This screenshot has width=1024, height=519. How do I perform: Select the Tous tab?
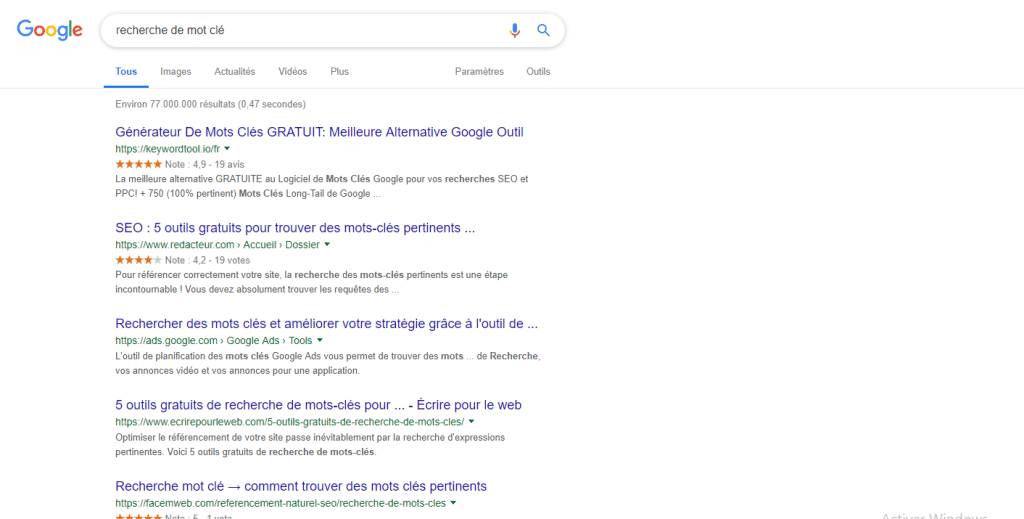point(126,72)
